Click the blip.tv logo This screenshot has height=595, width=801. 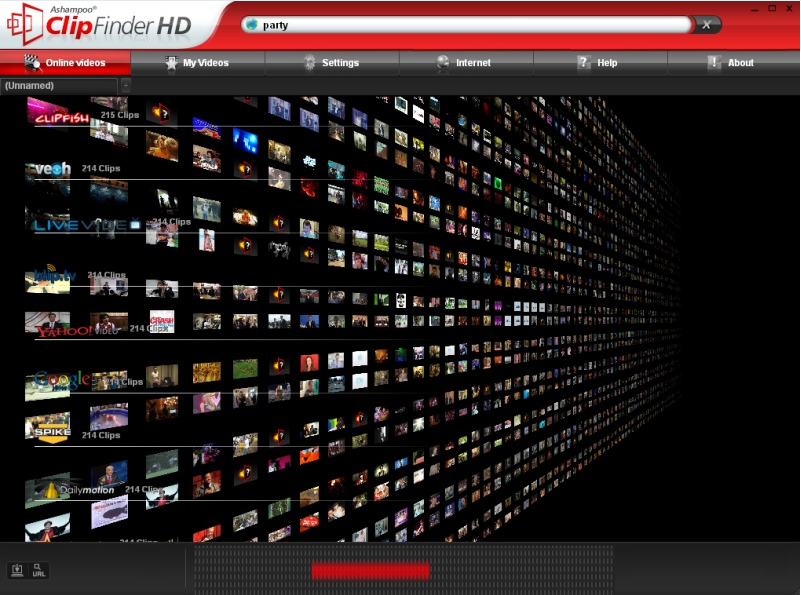click(x=55, y=275)
